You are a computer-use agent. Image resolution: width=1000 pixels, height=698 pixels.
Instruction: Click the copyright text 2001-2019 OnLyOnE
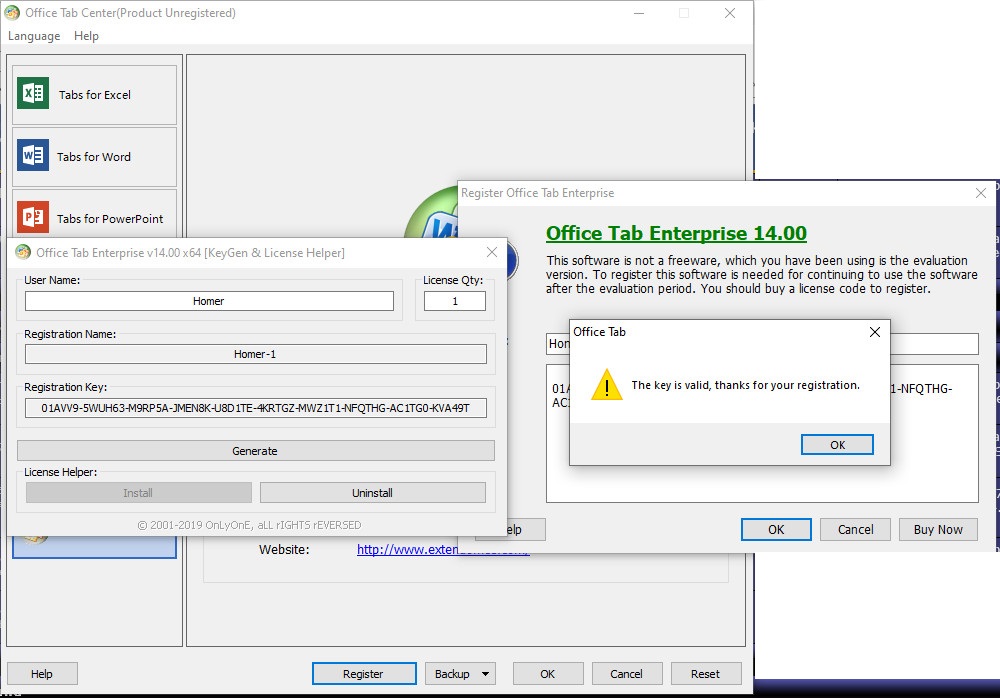tap(249, 525)
